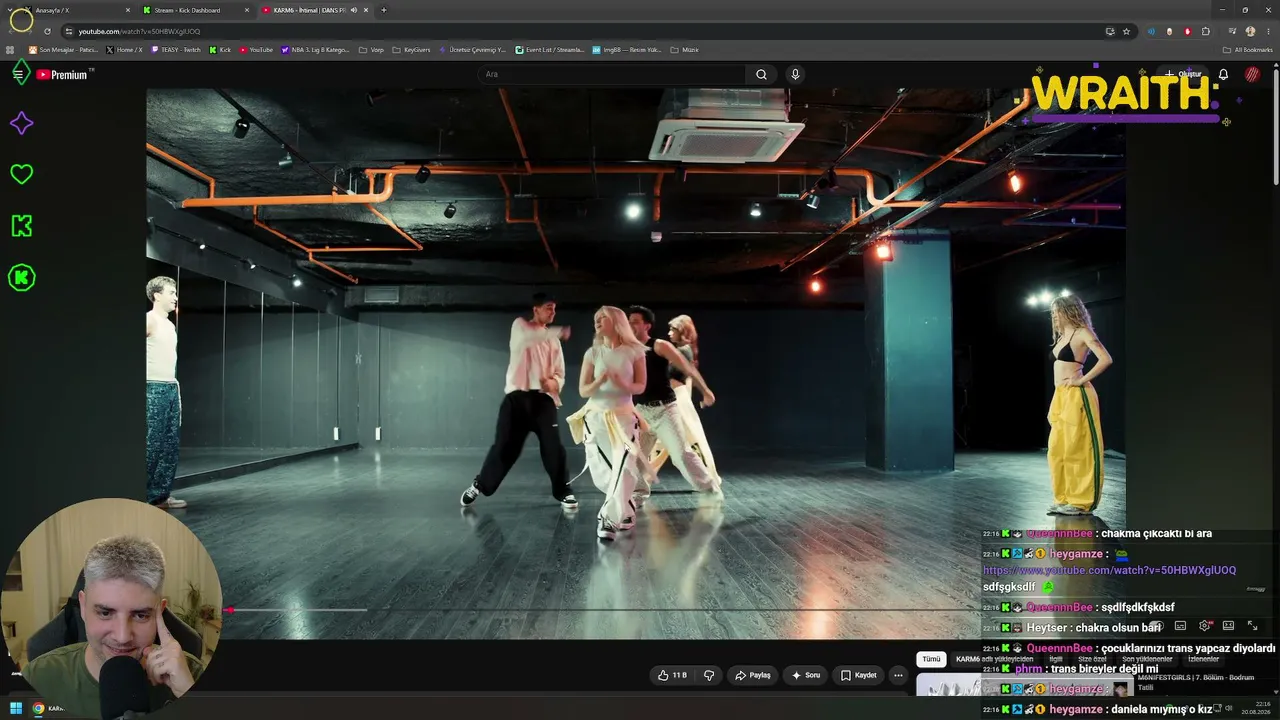The image size is (1280, 720).
Task: Open the bookmarks apps grid icon
Action: pos(10,49)
